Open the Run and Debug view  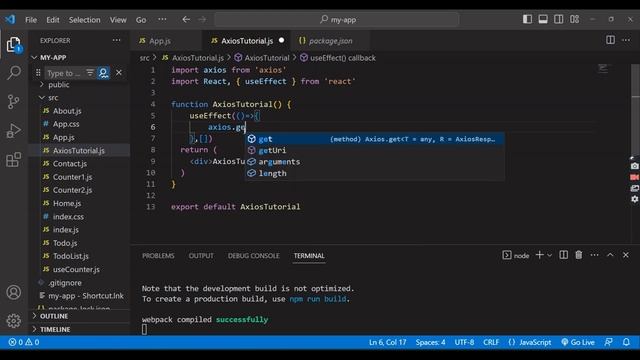13,131
